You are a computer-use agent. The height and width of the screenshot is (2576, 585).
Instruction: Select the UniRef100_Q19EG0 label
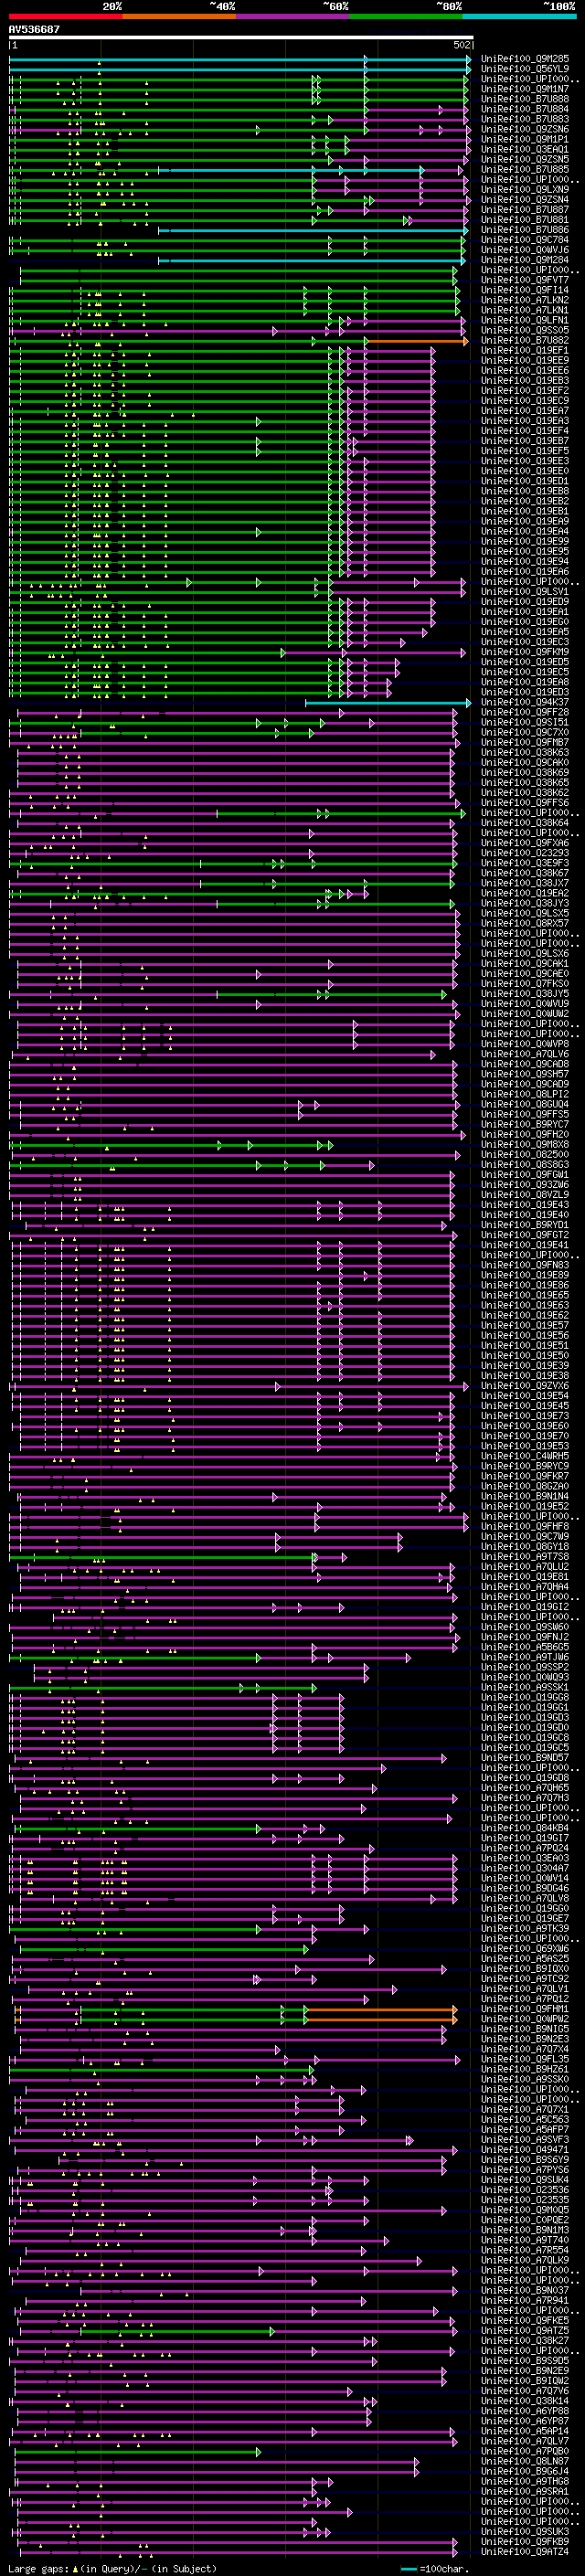click(x=525, y=622)
